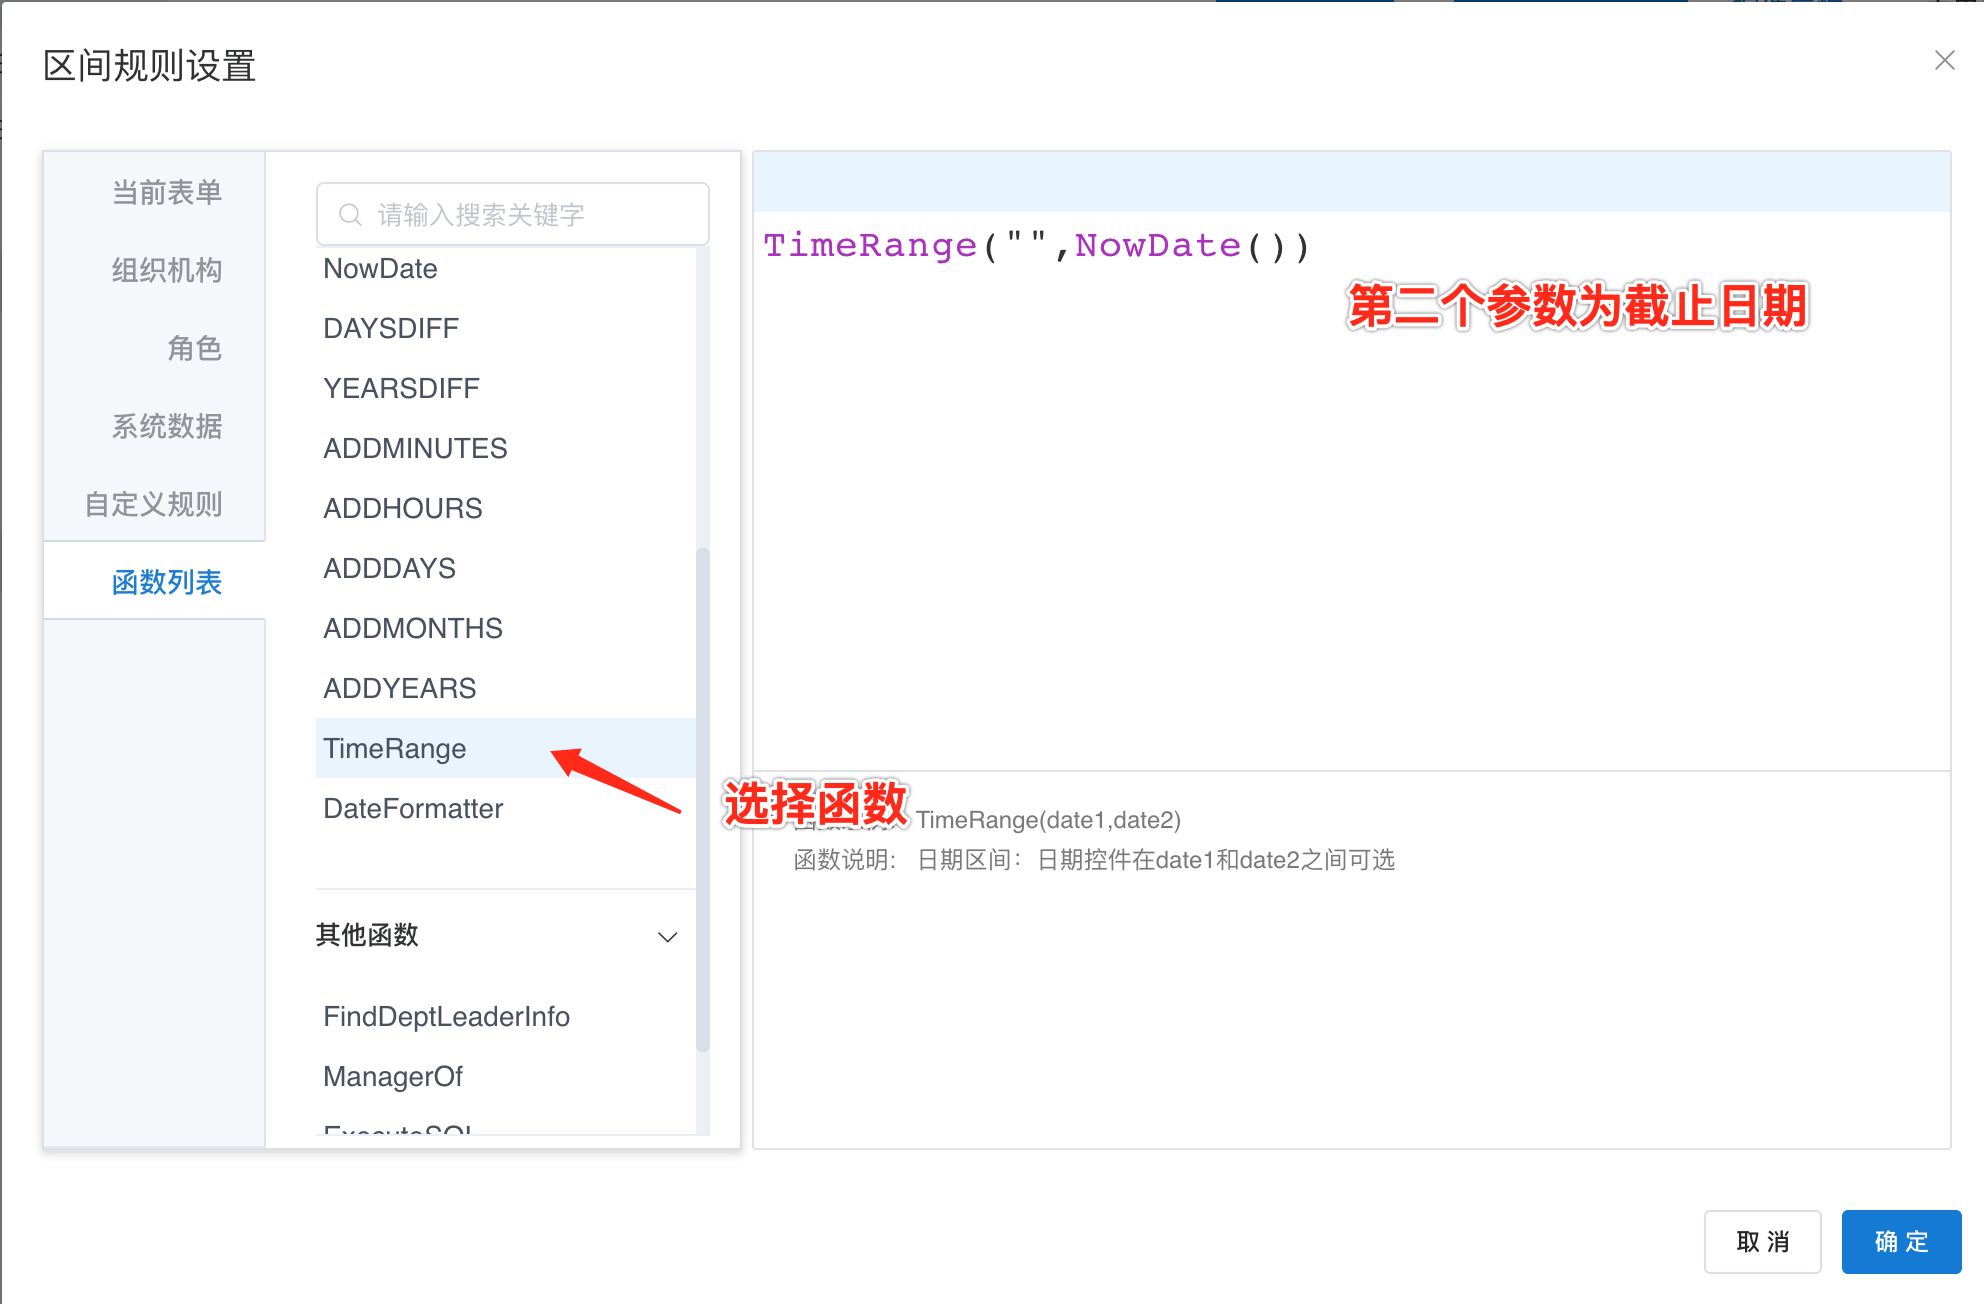Click the function list scrollbar
The height and width of the screenshot is (1304, 1984).
702,800
